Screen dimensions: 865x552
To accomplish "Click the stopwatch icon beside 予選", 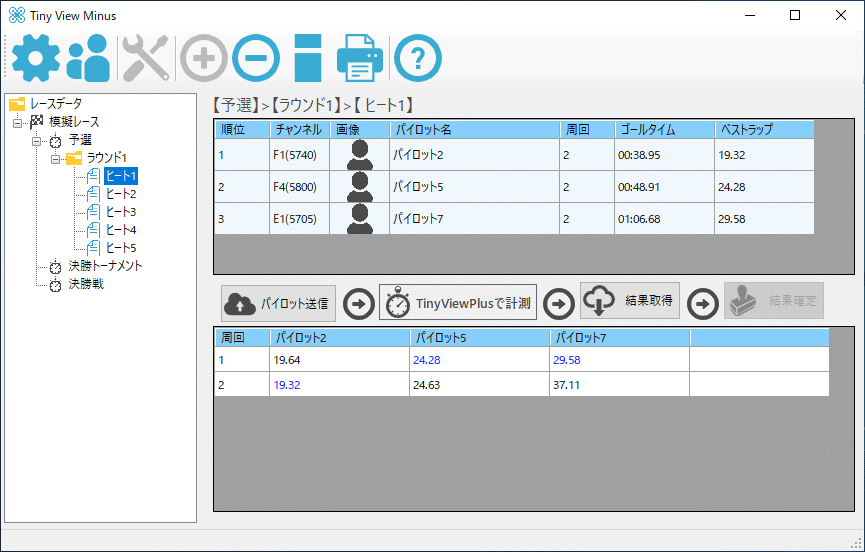I will click(55, 141).
